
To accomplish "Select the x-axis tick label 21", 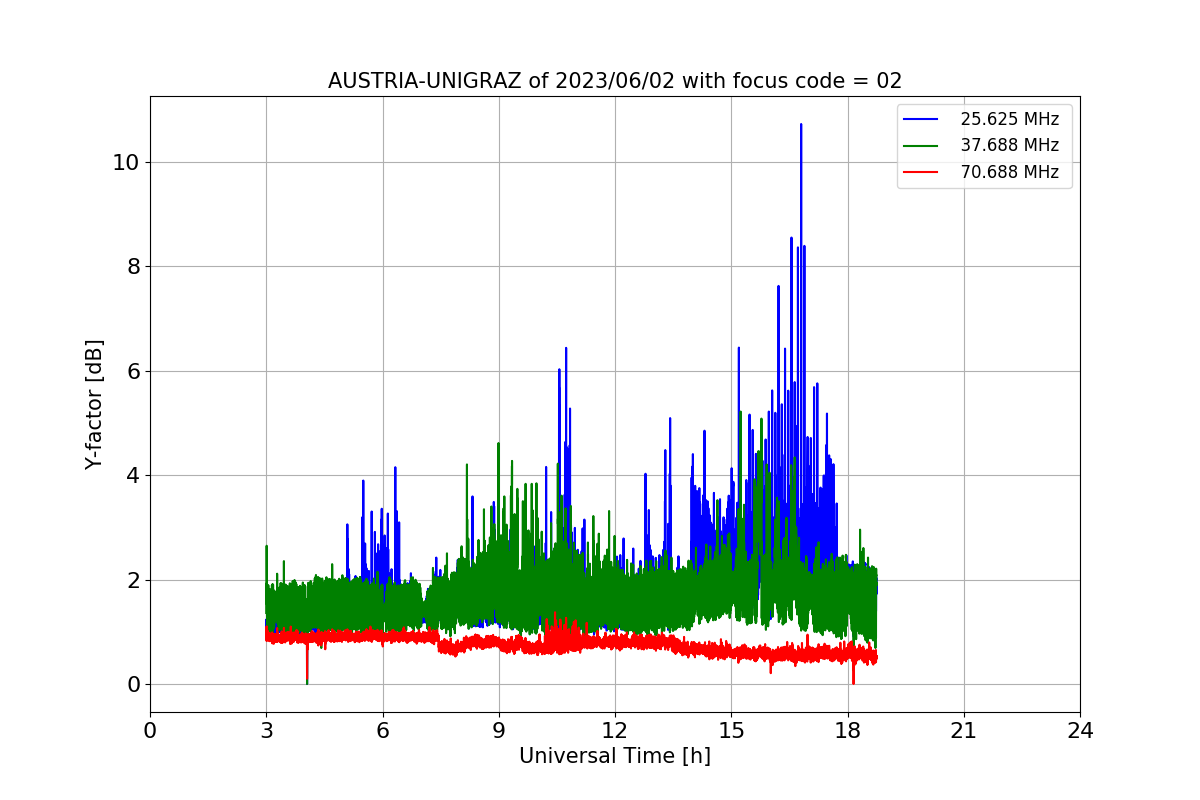I will tap(964, 731).
